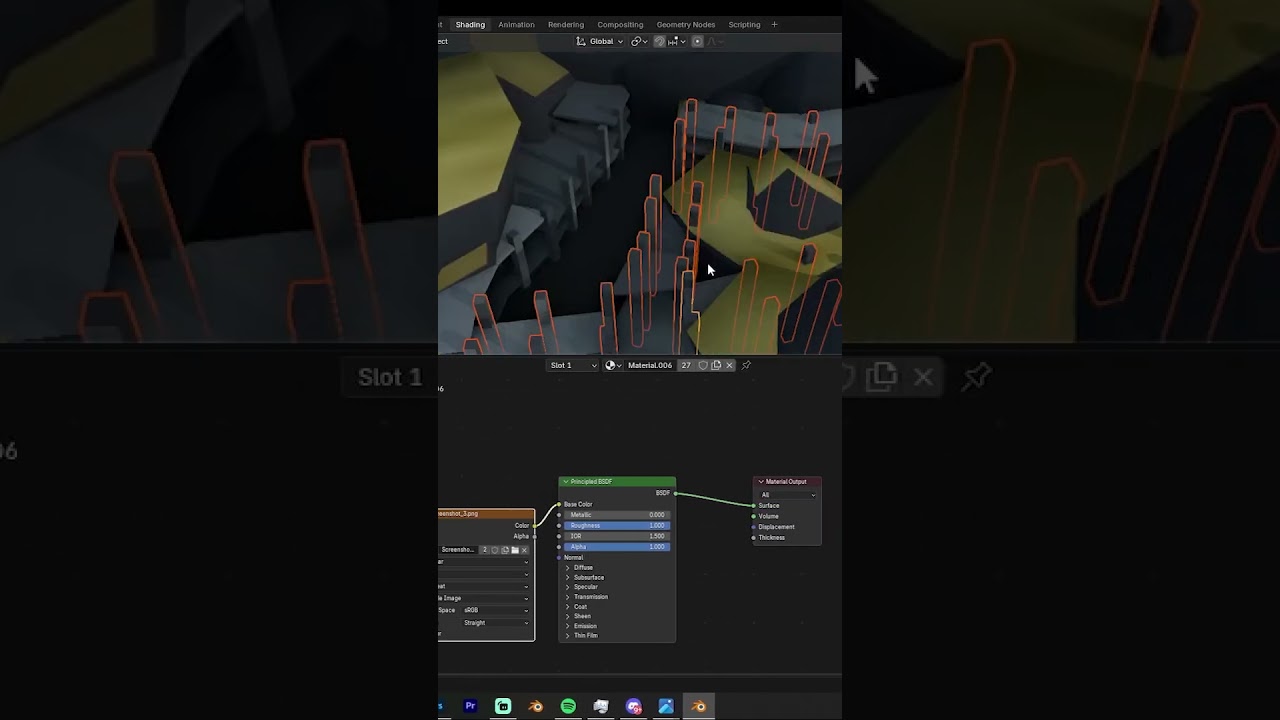Image resolution: width=1280 pixels, height=720 pixels.
Task: Adjust the Alpha slider on Principled BSDF
Action: click(617, 547)
